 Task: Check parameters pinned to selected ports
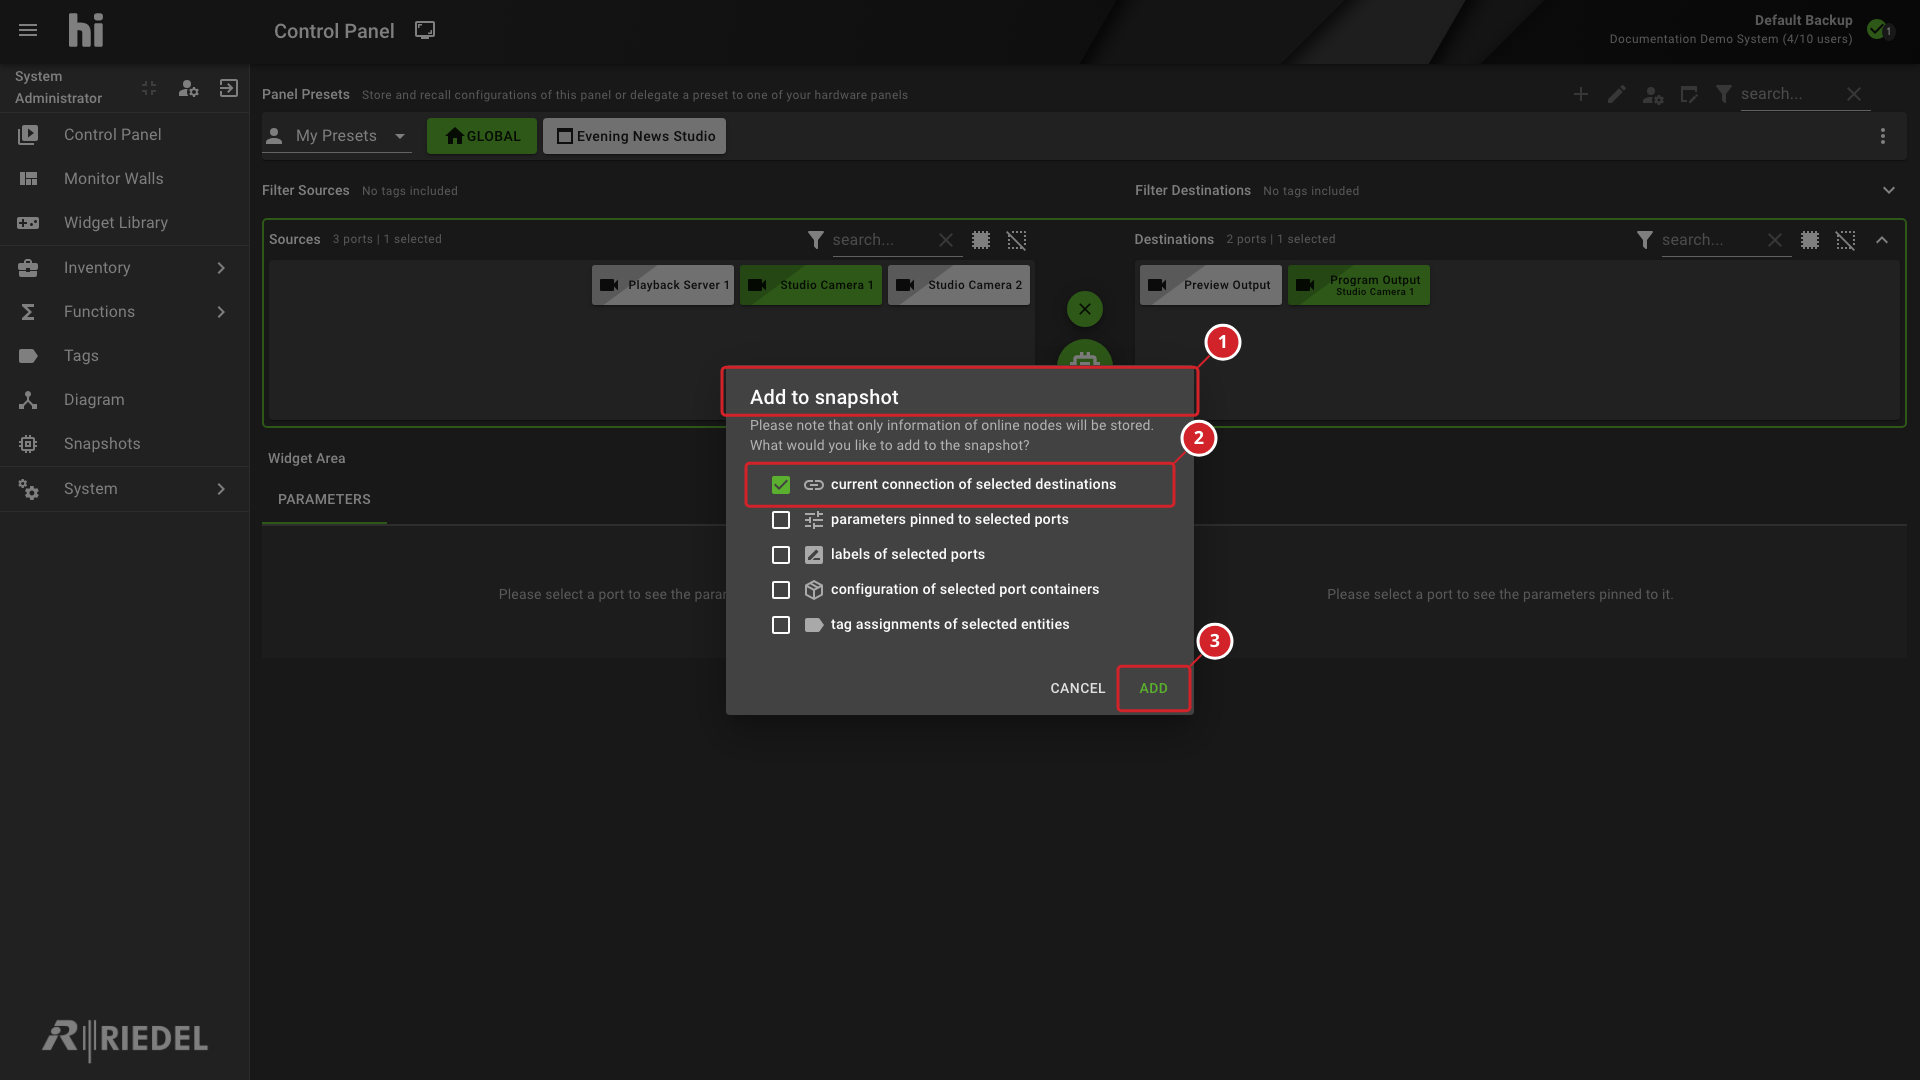(781, 520)
